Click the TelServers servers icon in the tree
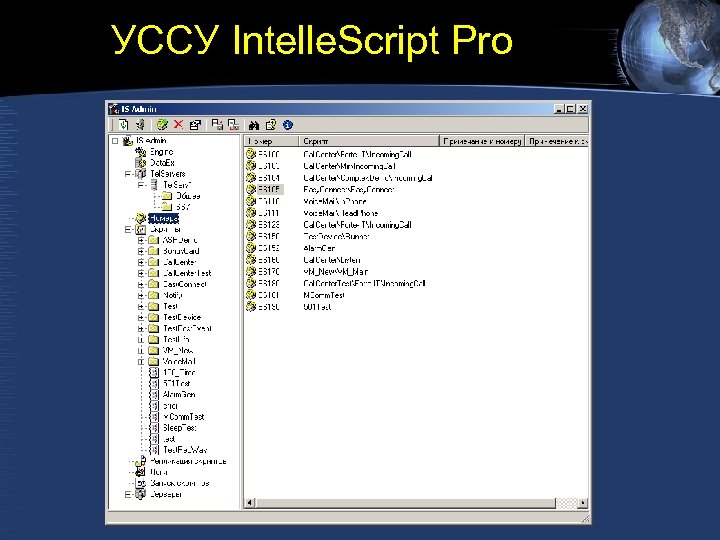This screenshot has height=540, width=720. click(x=141, y=174)
